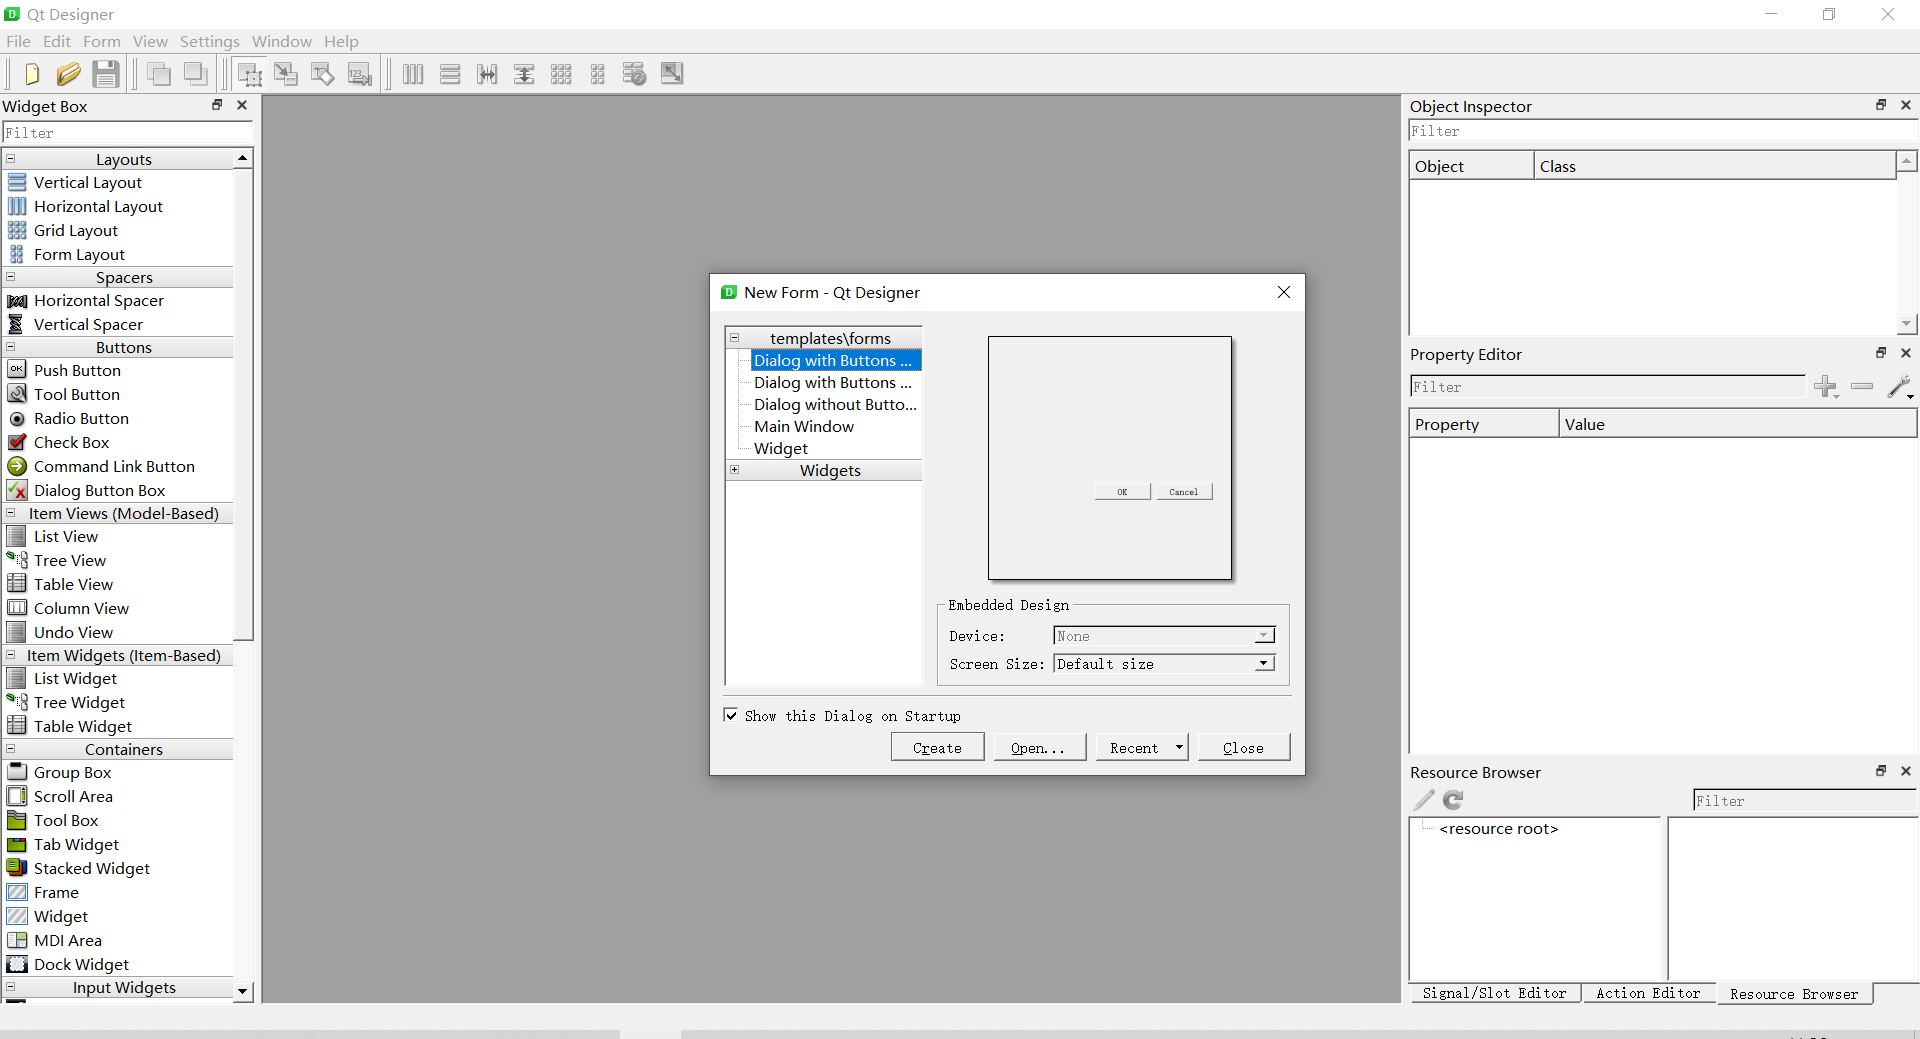Select Dialog without Buttons template
The image size is (1920, 1039).
pos(835,404)
